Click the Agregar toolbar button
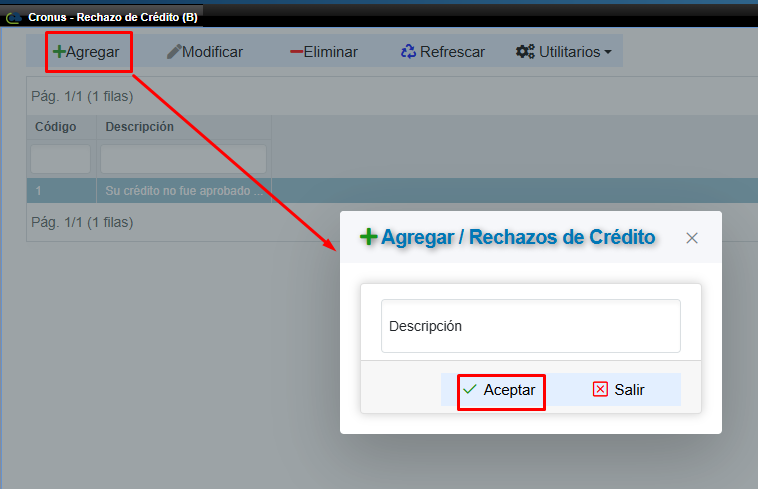 click(x=86, y=52)
